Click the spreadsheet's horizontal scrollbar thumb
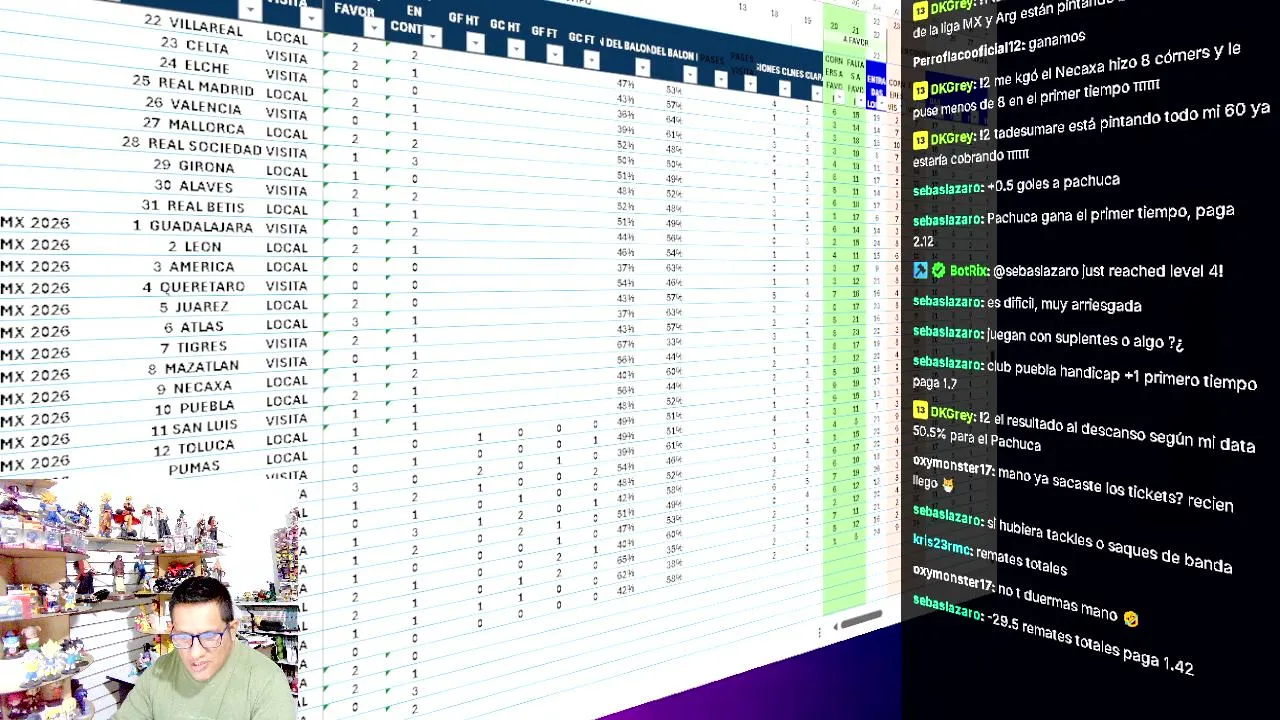 (x=862, y=620)
